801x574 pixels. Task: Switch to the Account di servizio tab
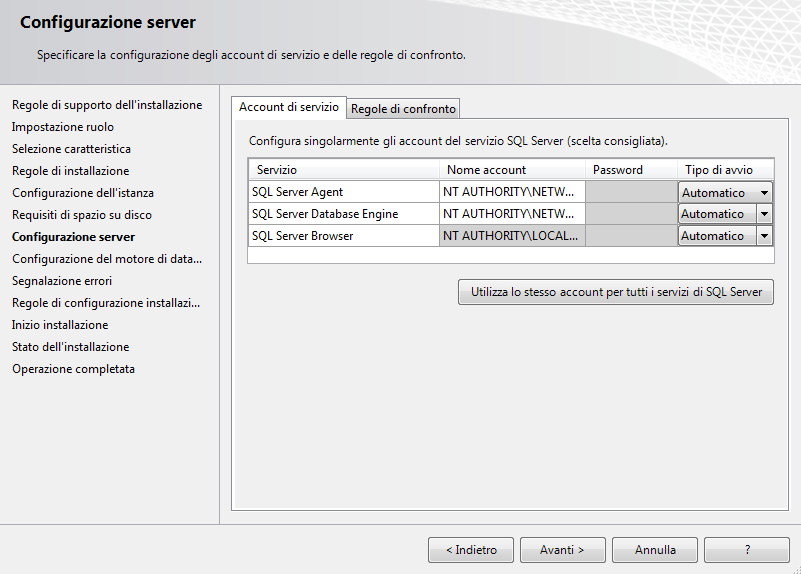point(289,108)
